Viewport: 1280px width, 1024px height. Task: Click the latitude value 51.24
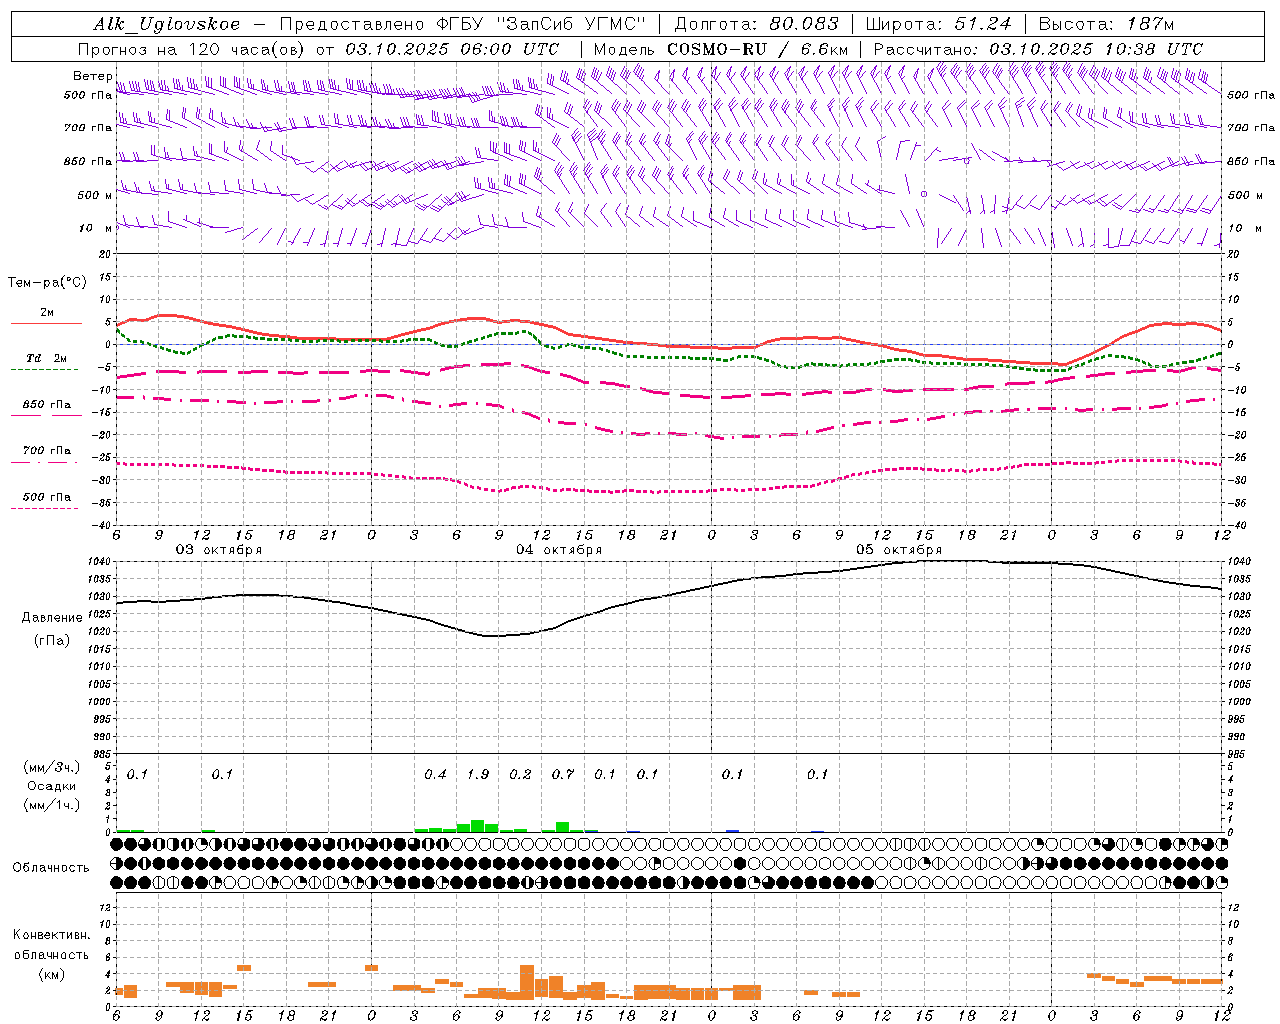982,24
